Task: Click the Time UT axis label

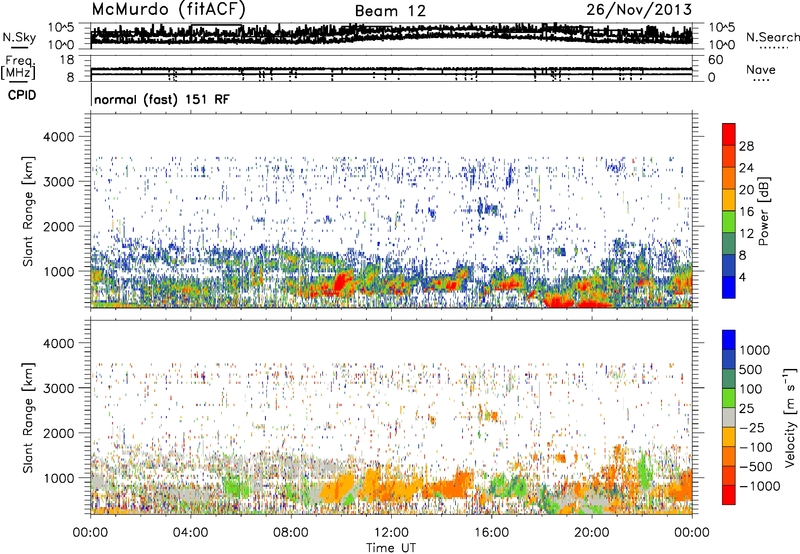Action: 391,547
